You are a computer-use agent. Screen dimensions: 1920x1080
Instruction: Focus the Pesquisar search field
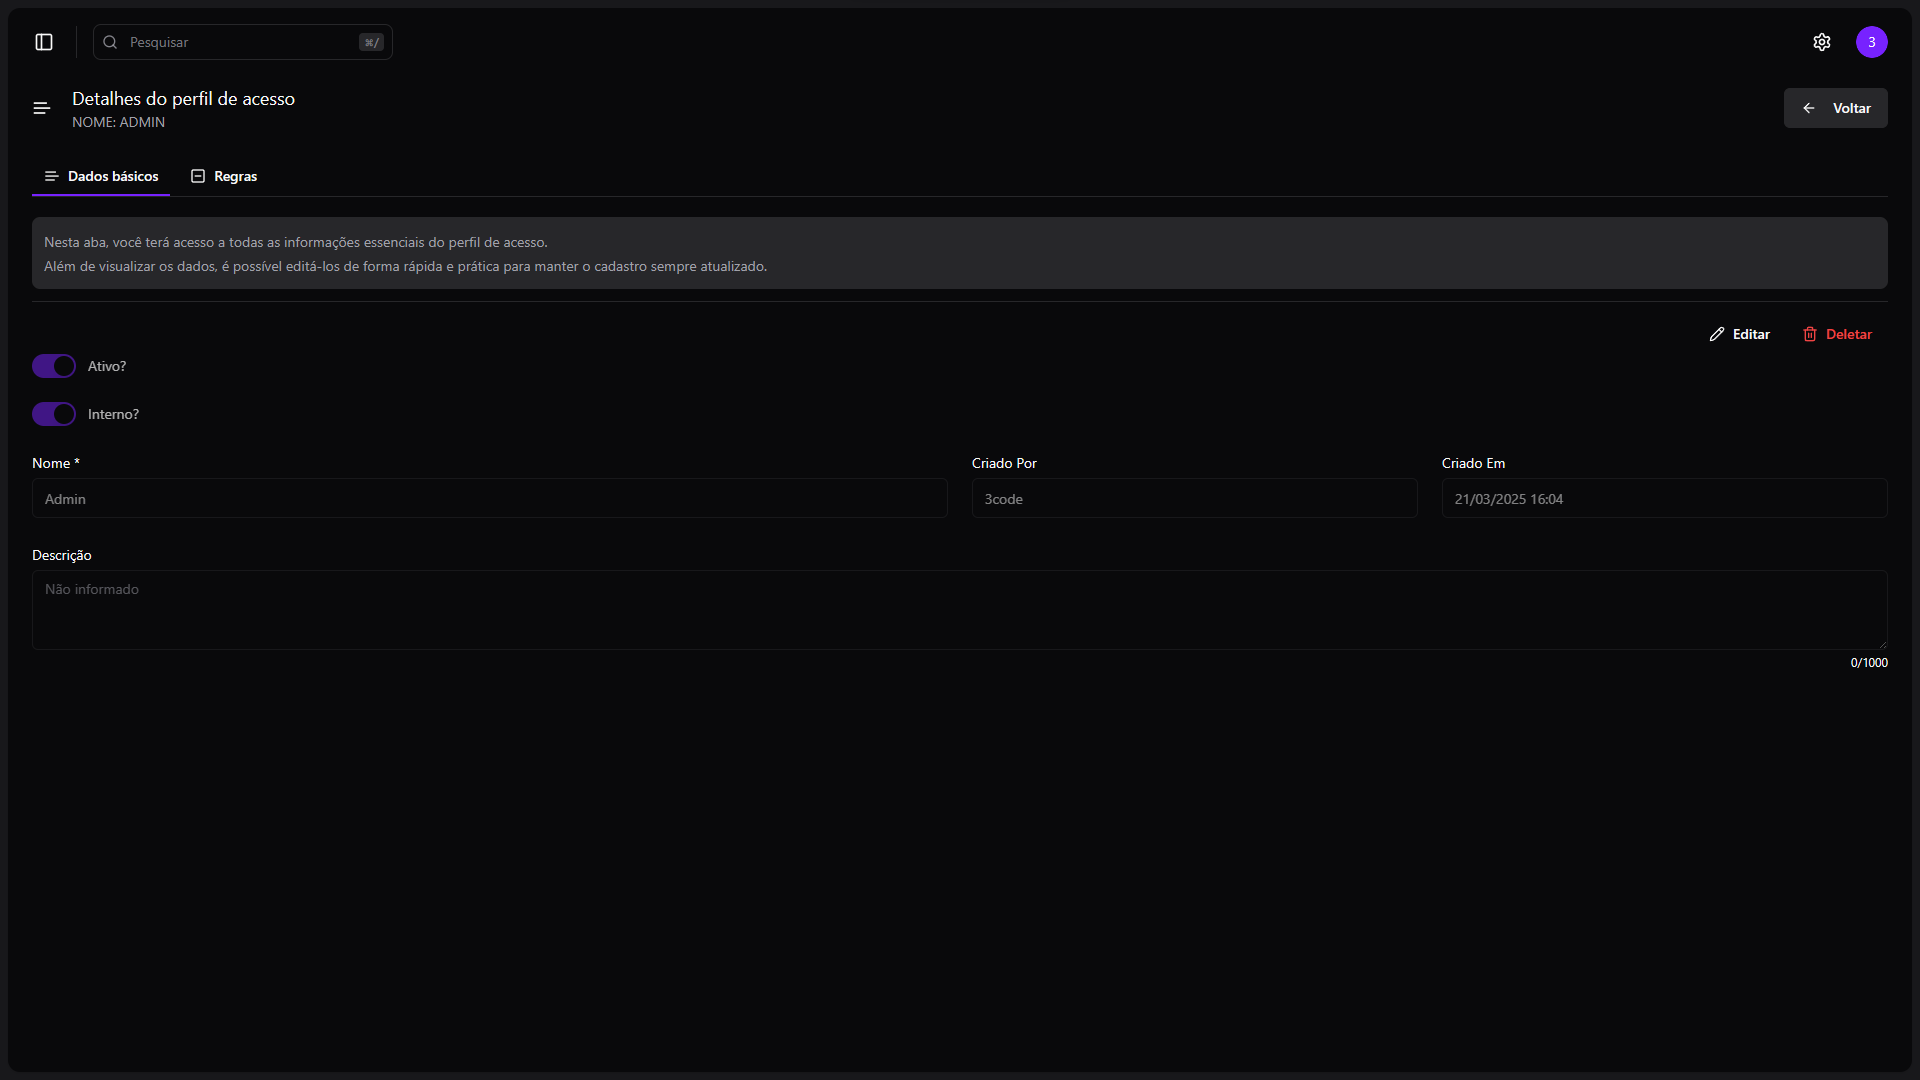click(x=240, y=42)
